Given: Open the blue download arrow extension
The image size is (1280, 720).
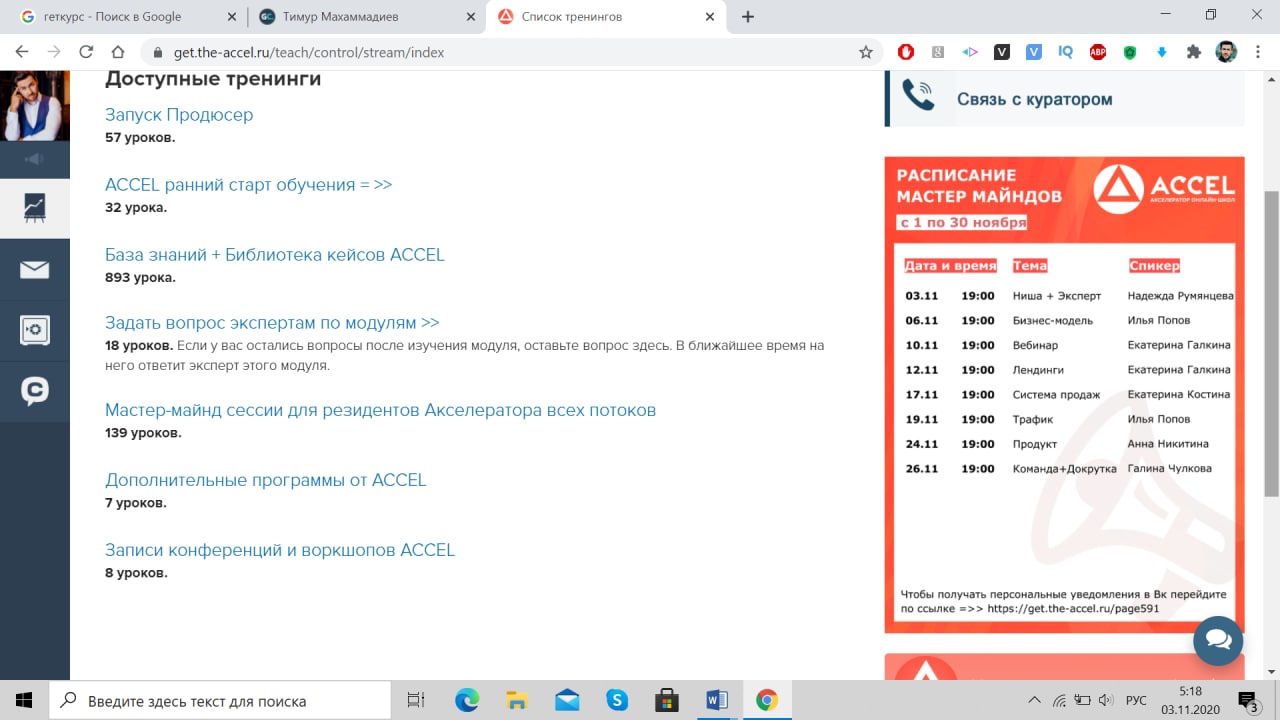Looking at the screenshot, I should (x=1162, y=52).
